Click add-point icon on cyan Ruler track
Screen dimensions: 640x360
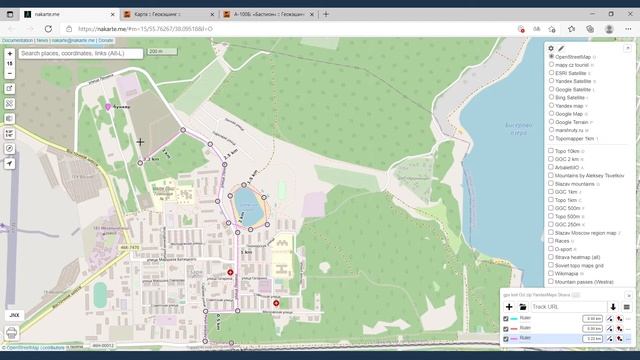[x=620, y=318]
